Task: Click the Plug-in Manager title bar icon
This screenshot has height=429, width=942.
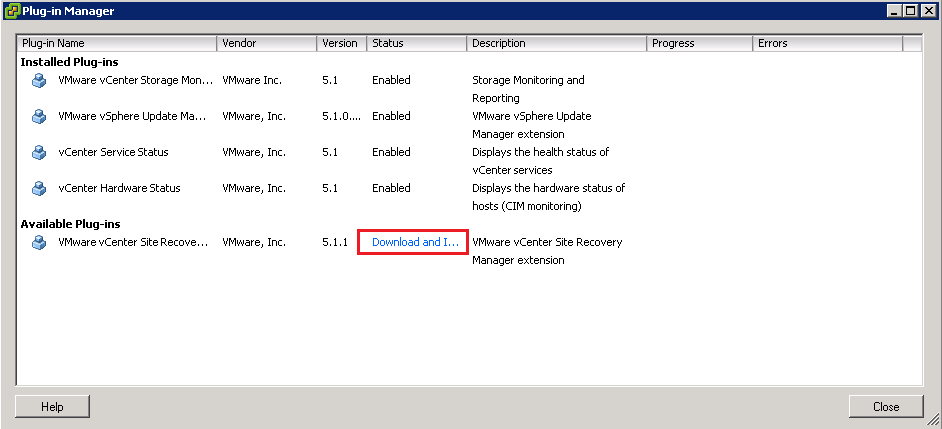Action: [11, 11]
